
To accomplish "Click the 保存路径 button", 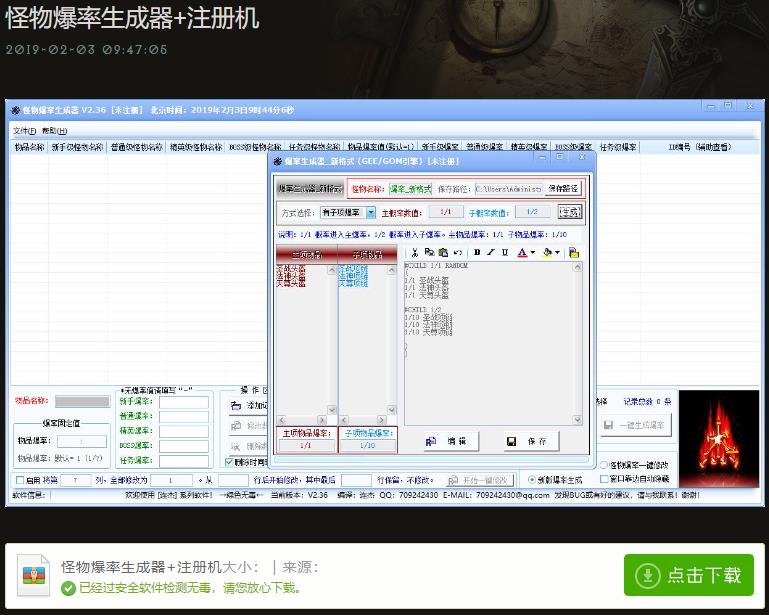I will point(562,188).
